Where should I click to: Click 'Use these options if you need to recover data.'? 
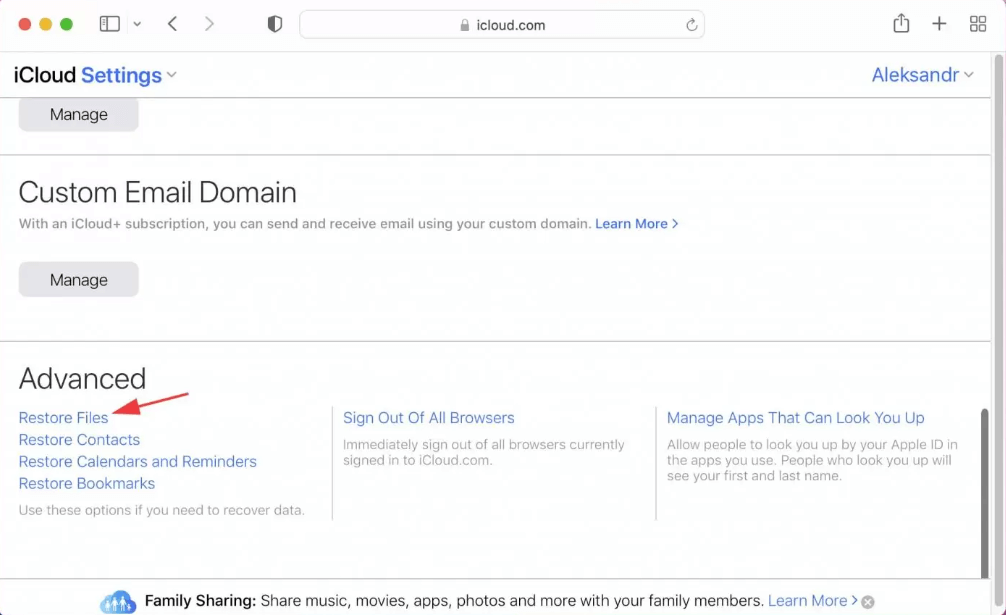(162, 510)
